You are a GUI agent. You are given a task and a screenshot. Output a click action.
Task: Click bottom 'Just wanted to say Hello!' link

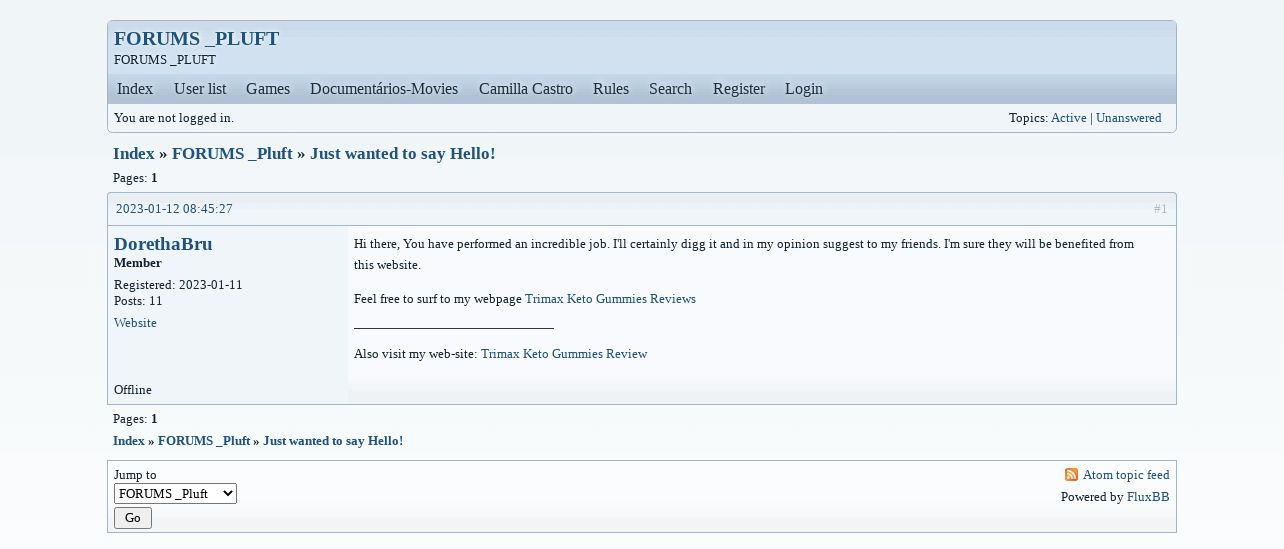click(333, 441)
